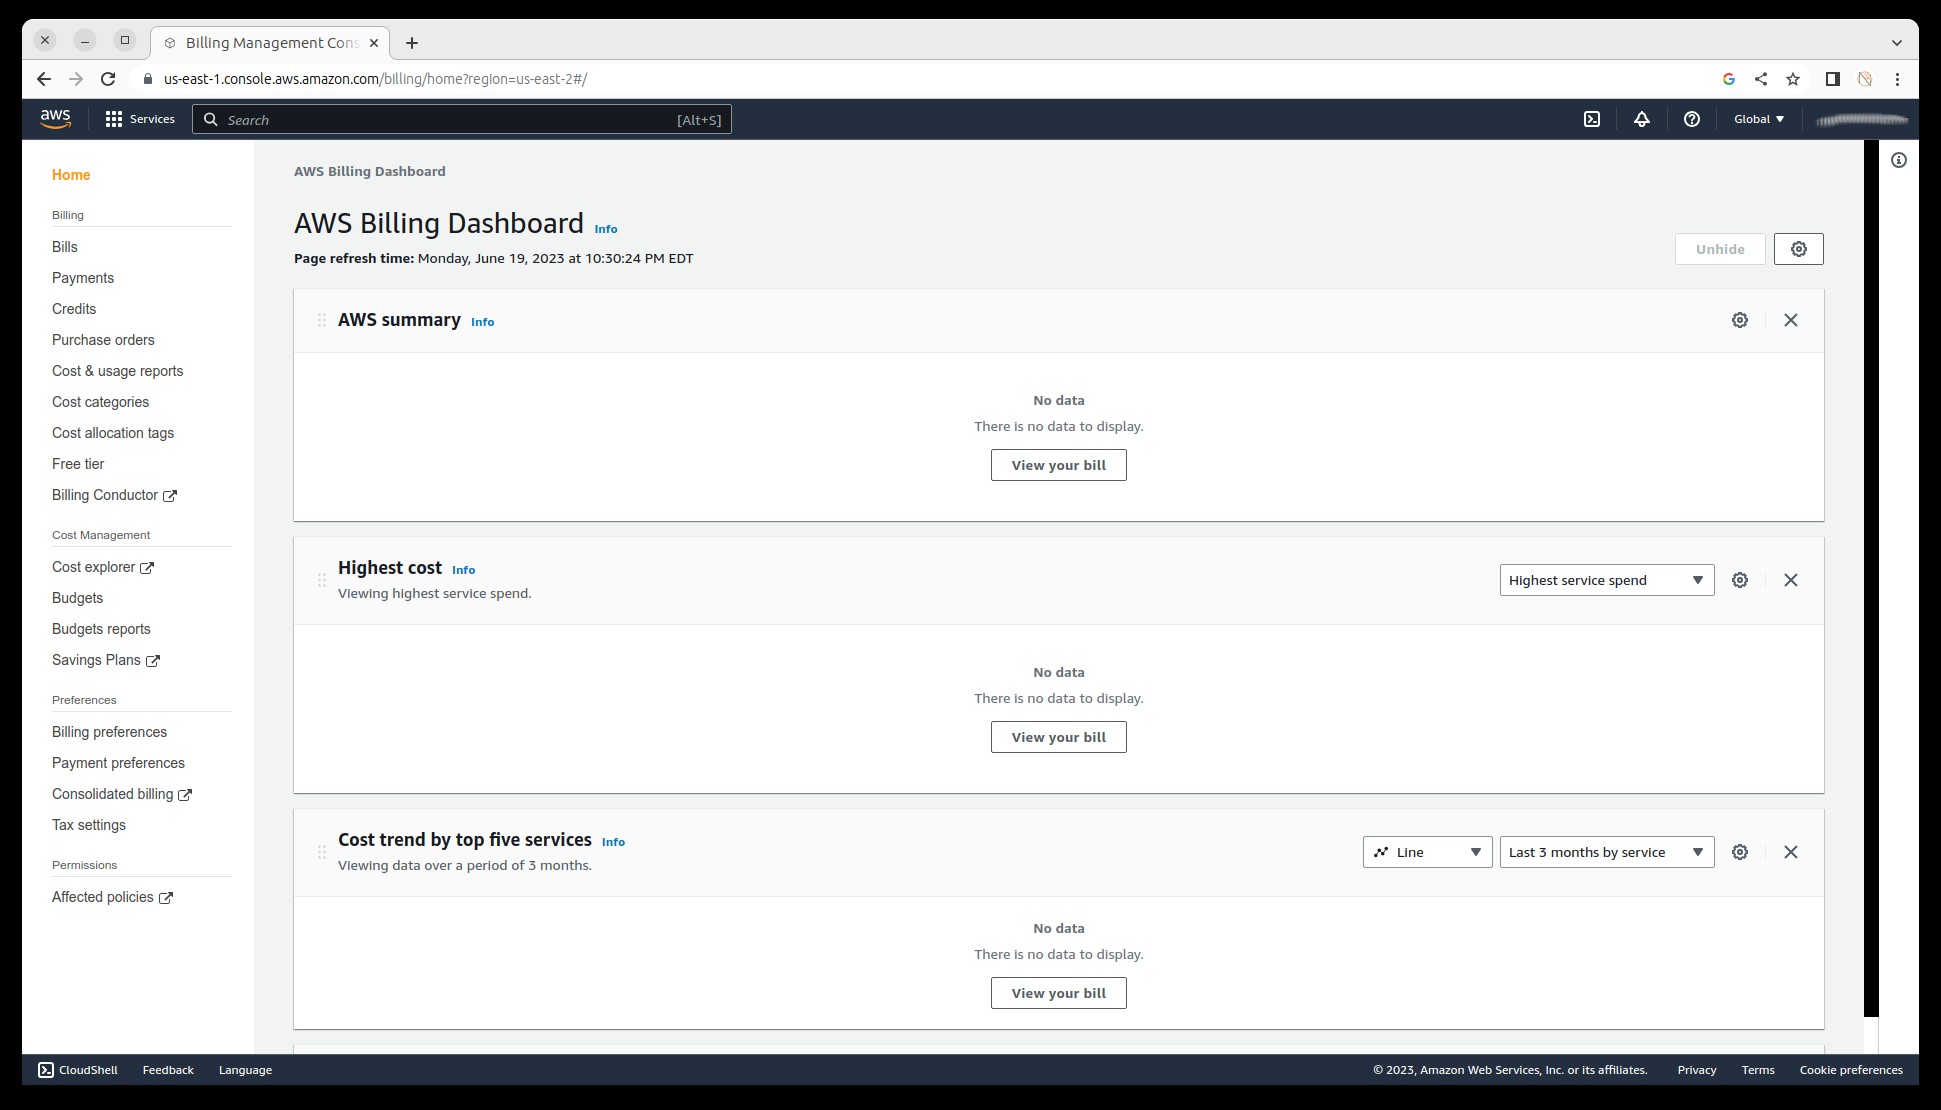Toggle the right info panel icon
This screenshot has height=1110, width=1941.
tap(1899, 160)
